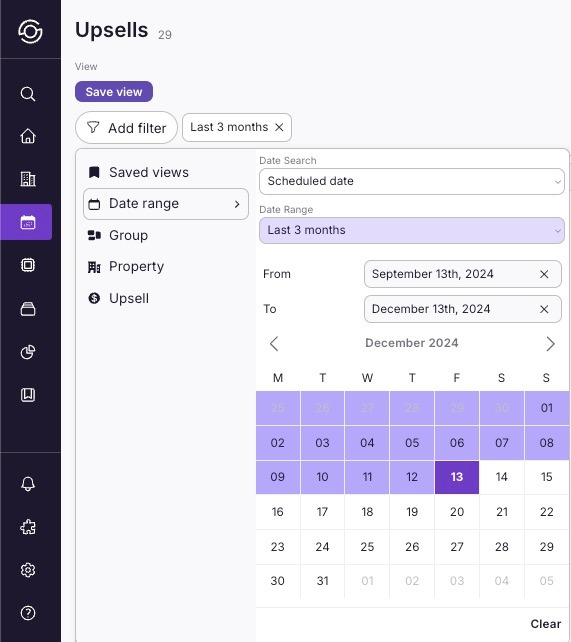Pick December 02 in the calendar
Viewport: 571px width, 642px height.
tap(278, 443)
